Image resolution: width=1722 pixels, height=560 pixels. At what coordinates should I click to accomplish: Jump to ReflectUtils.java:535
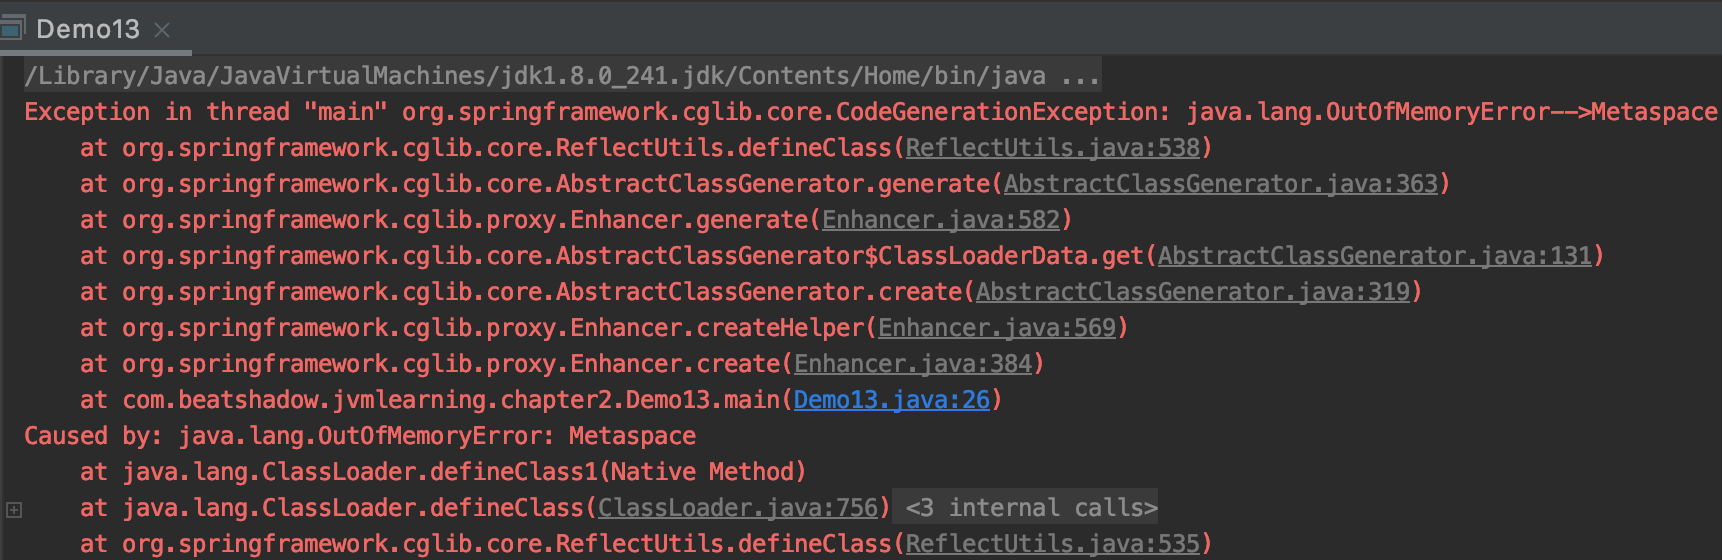pyautogui.click(x=1052, y=544)
